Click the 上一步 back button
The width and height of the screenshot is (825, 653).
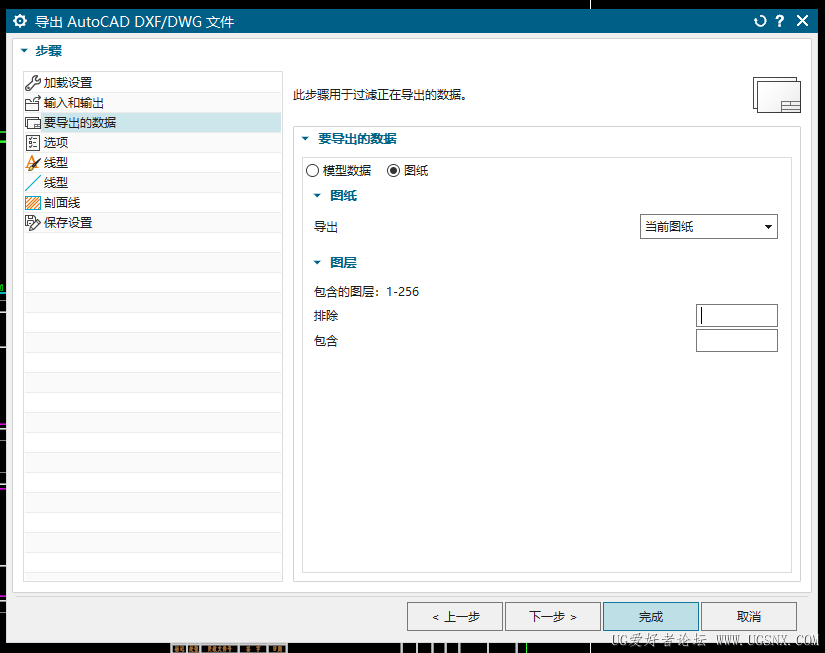coord(455,617)
